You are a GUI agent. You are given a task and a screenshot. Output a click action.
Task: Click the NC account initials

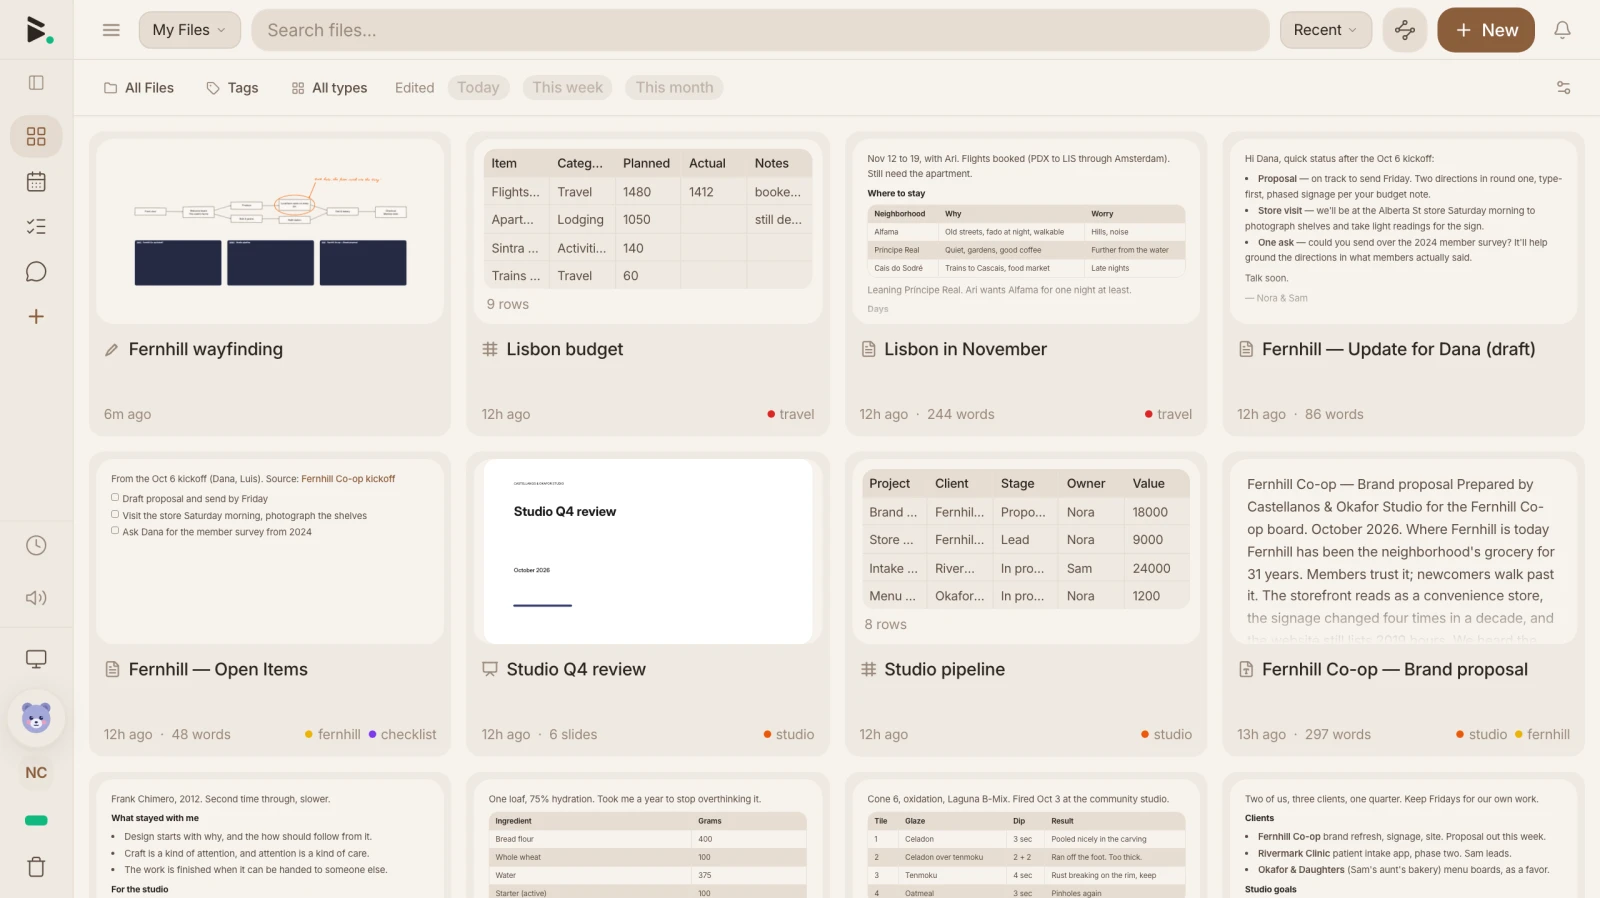pyautogui.click(x=36, y=773)
